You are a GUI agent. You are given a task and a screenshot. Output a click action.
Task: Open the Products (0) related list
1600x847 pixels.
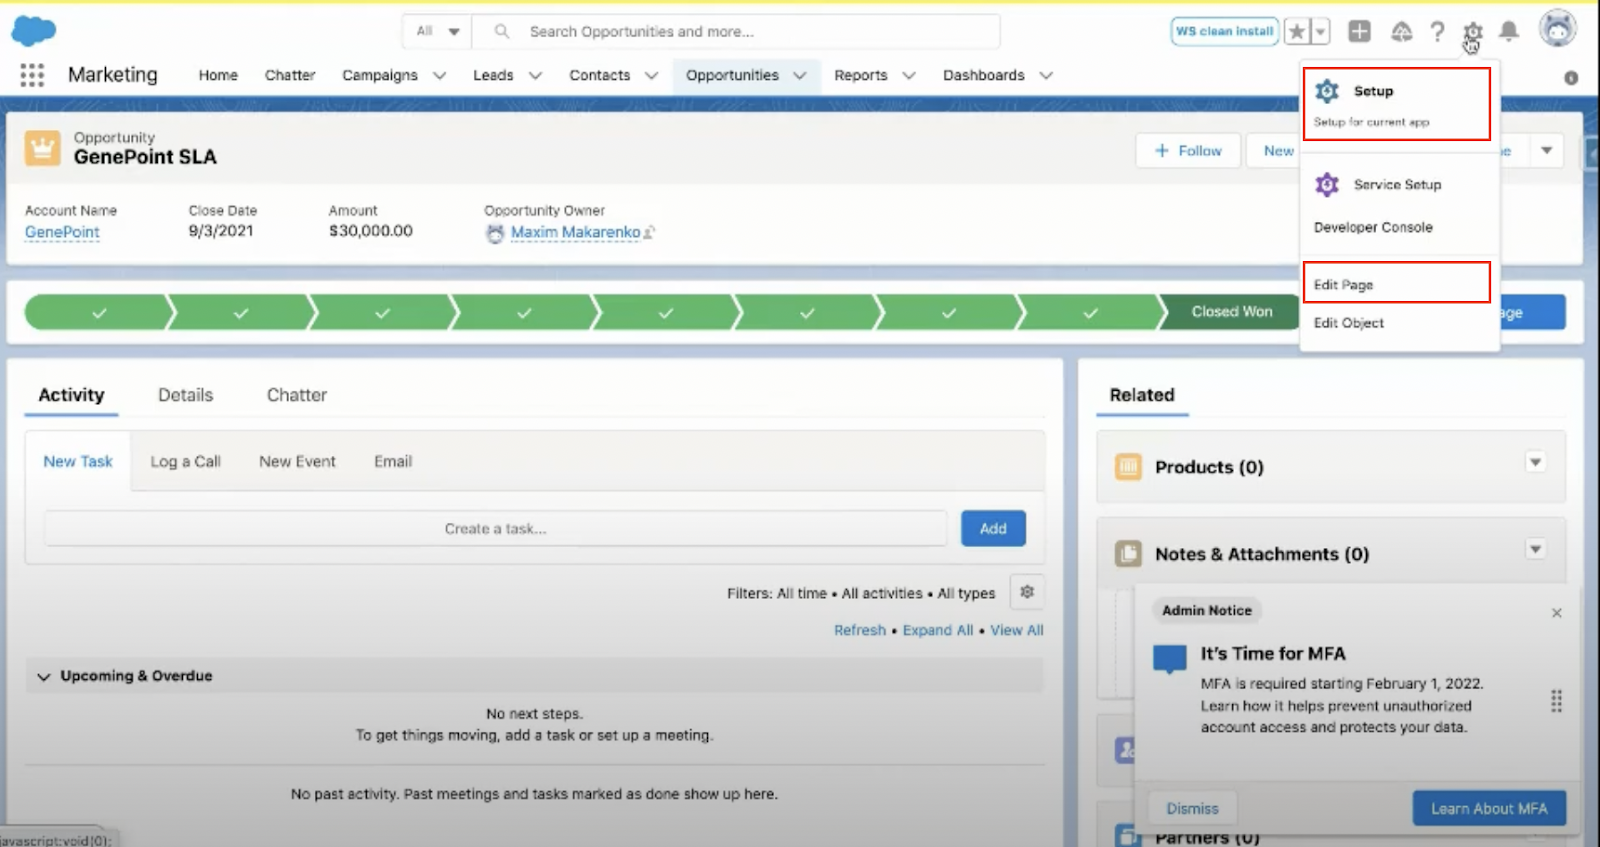coord(1209,467)
